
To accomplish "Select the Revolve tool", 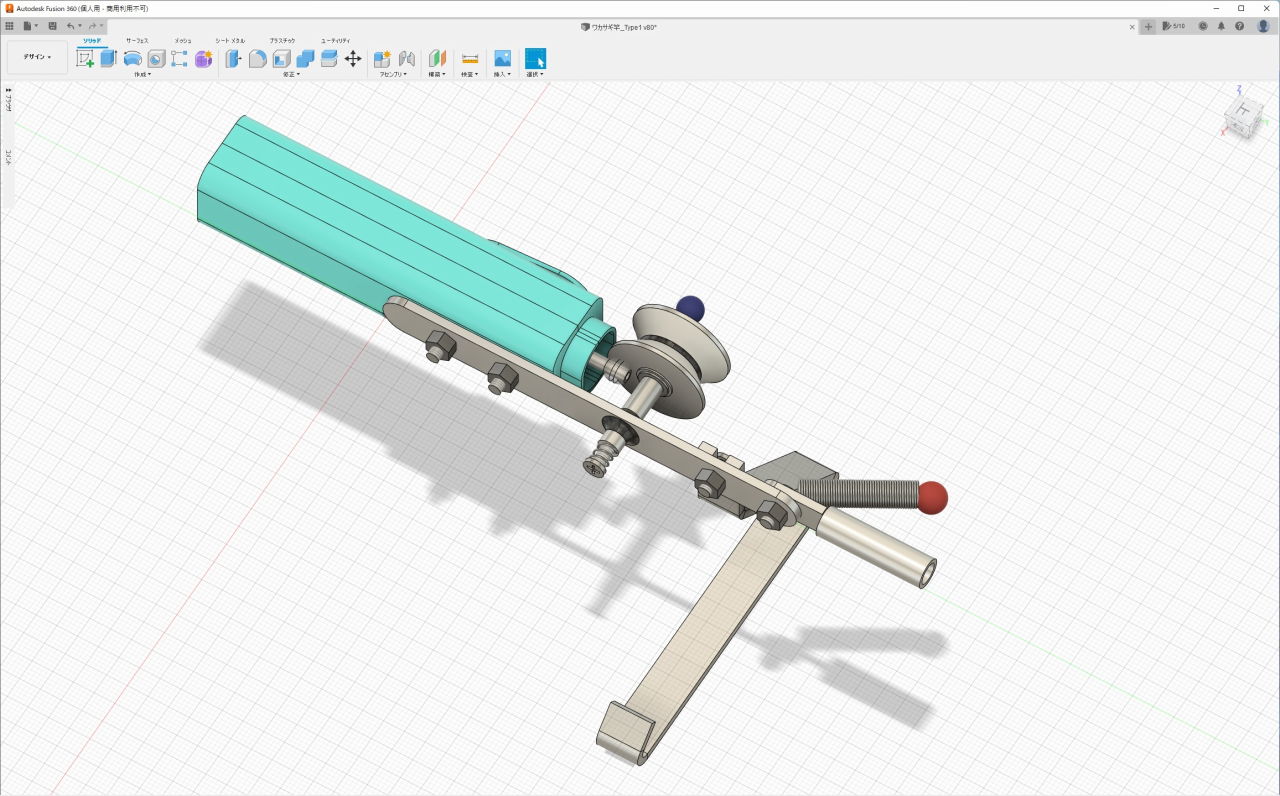I will 132,59.
